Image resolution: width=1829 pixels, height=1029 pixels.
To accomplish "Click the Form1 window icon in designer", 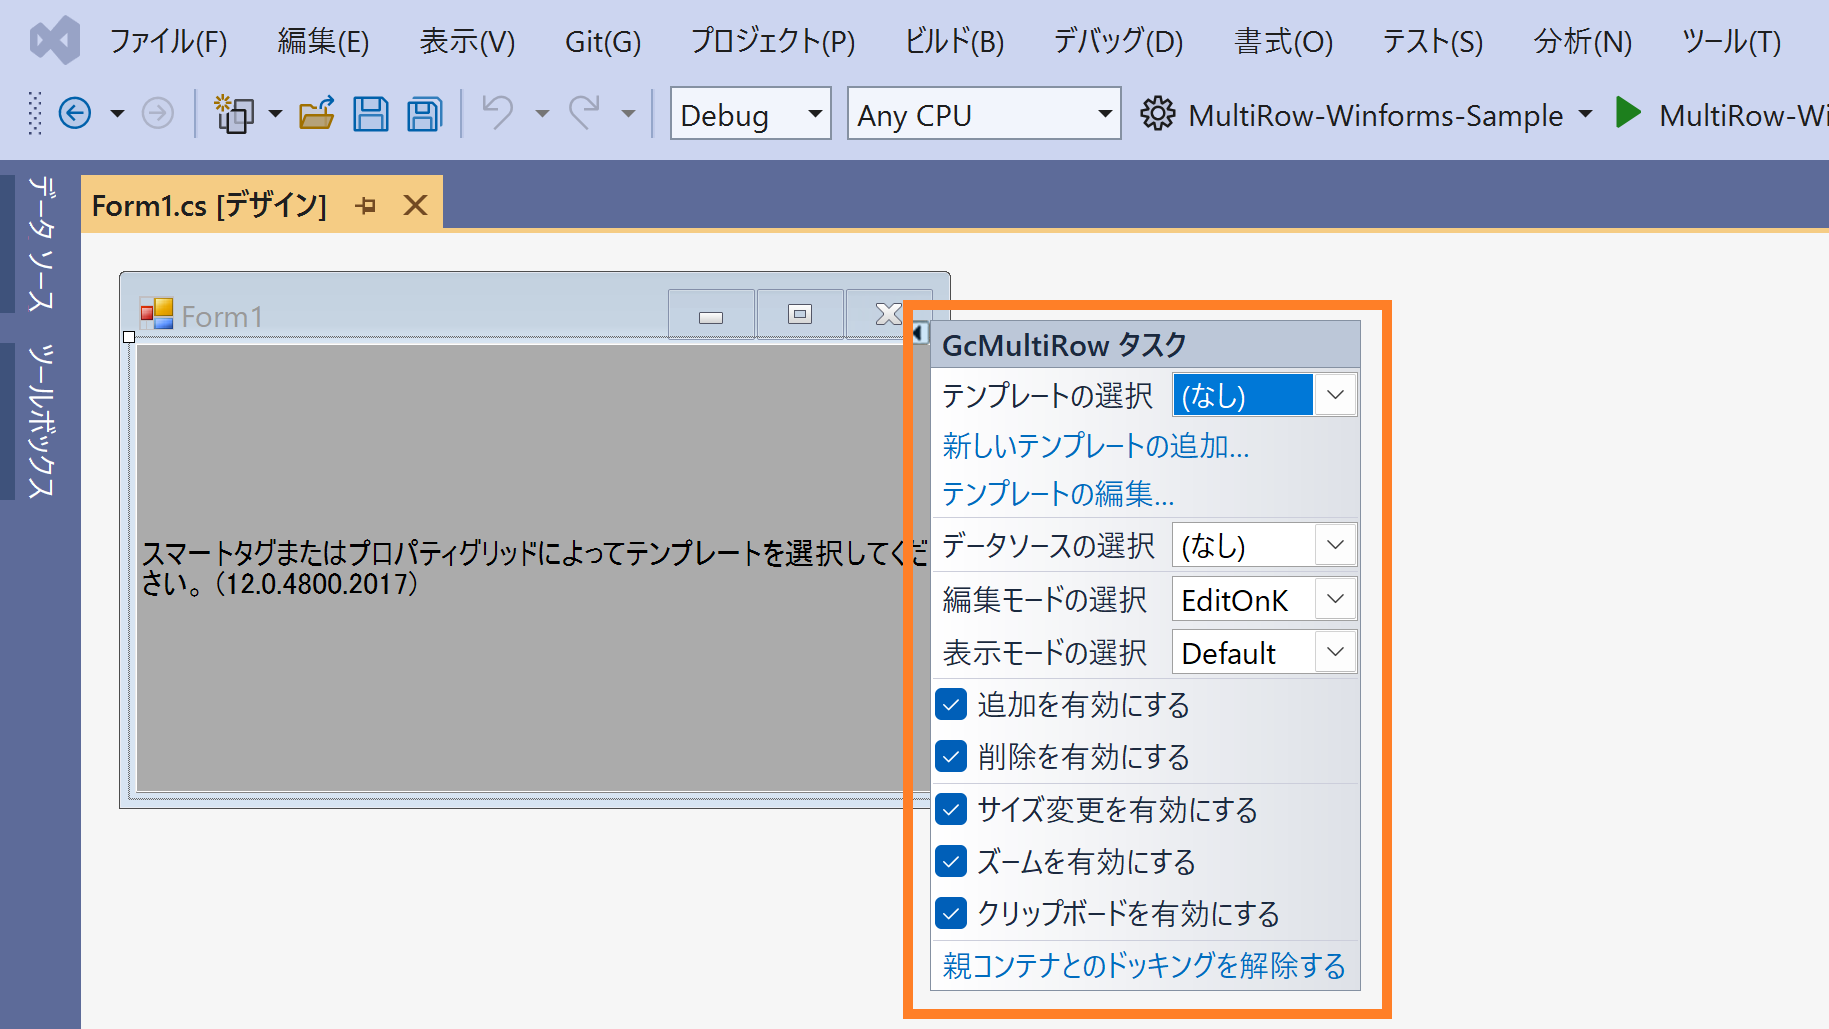I will tap(157, 314).
